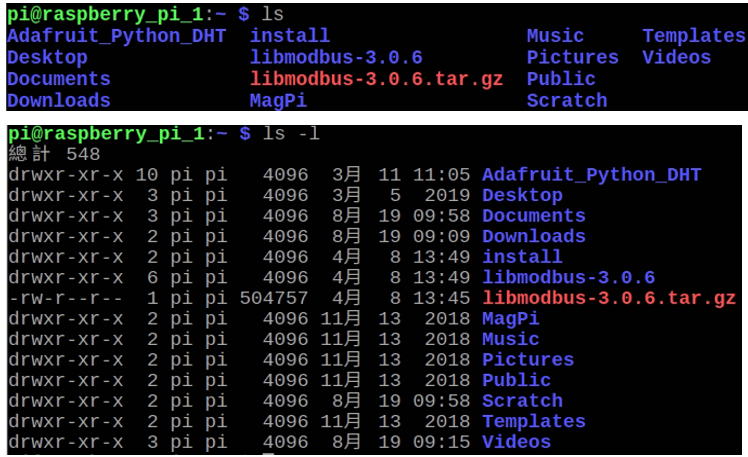This screenshot has width=748, height=457.
Task: Click the time 13:45 on the tar.gz row
Action: (442, 298)
